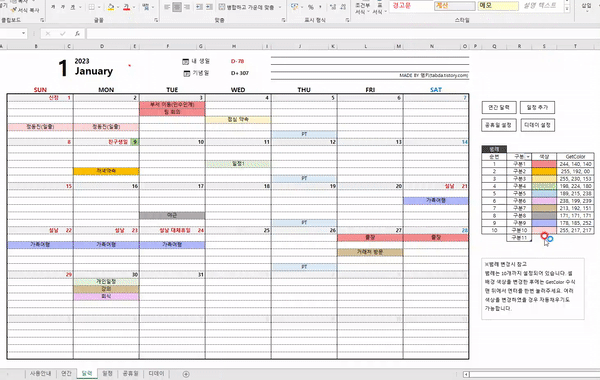The width and height of the screenshot is (600, 380).
Task: Add a new sheet with plus icon
Action: coord(186,374)
